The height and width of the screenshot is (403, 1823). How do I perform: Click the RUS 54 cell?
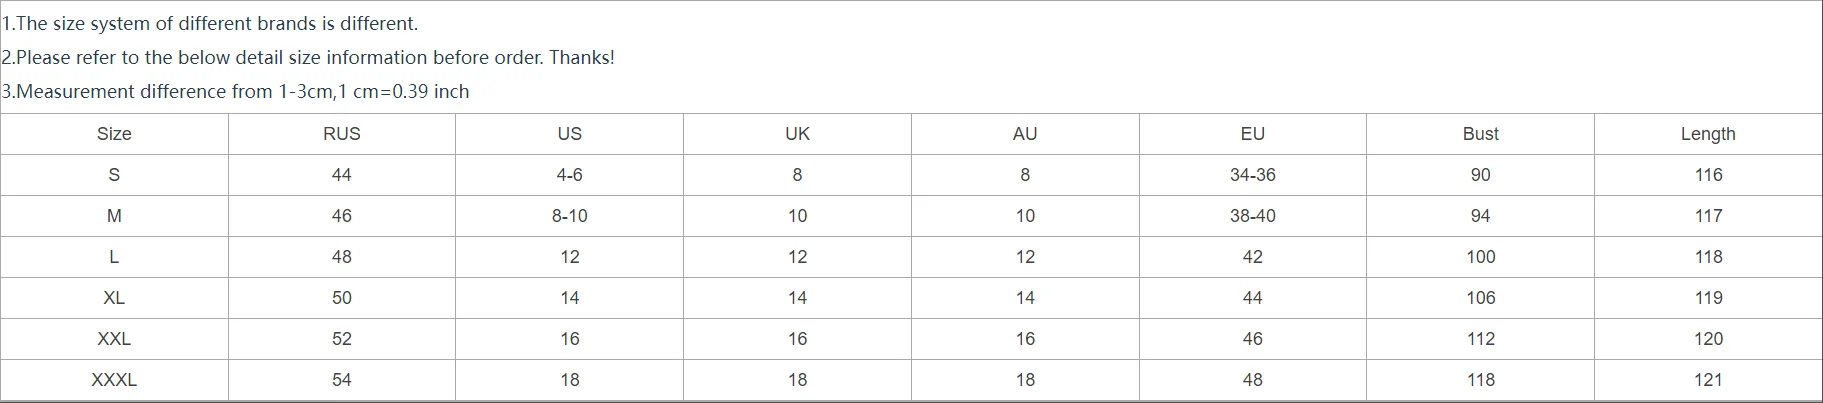[342, 380]
